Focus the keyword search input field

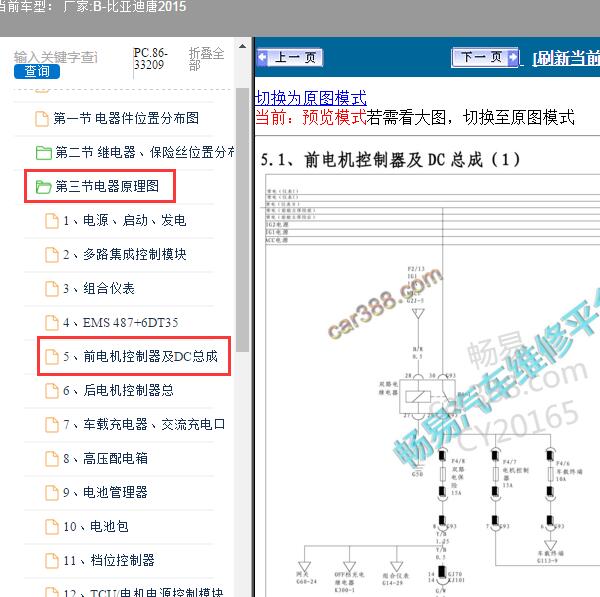(56, 57)
